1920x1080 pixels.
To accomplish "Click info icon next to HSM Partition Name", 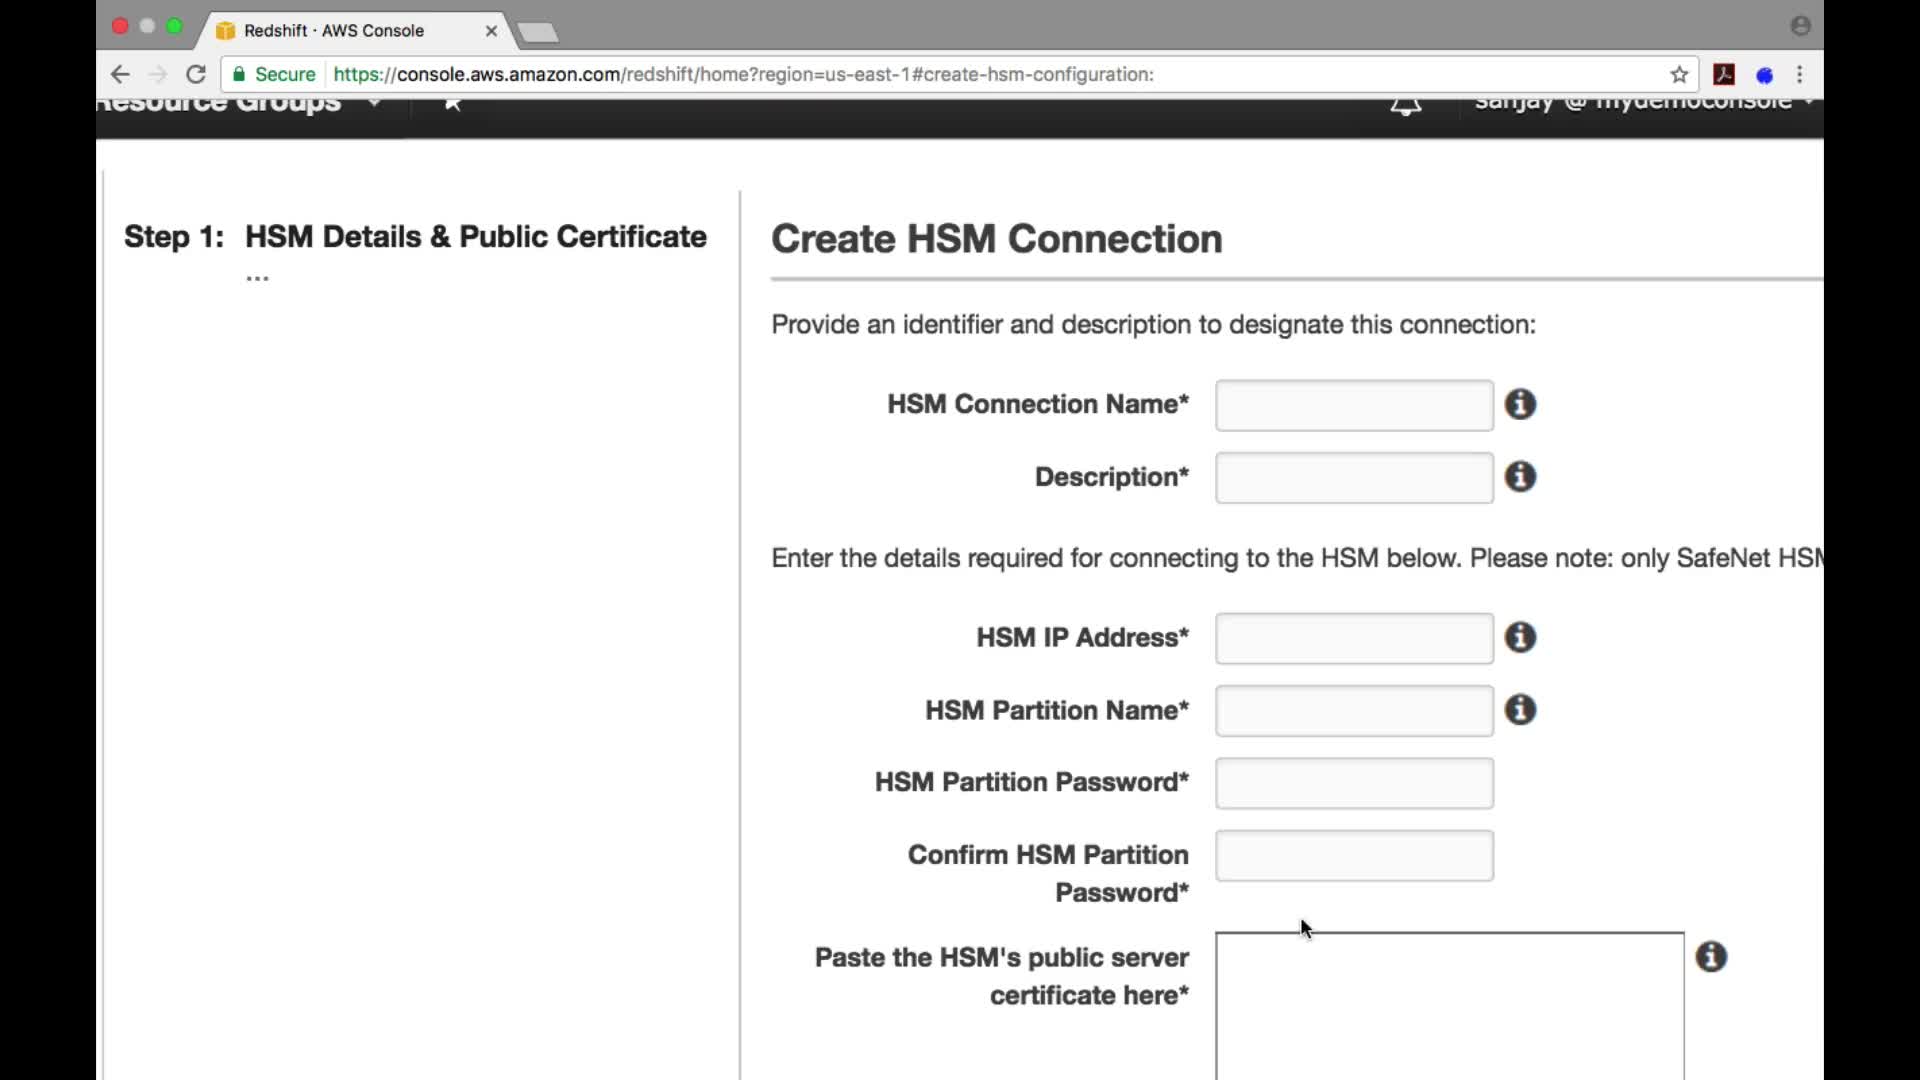I will click(x=1520, y=710).
